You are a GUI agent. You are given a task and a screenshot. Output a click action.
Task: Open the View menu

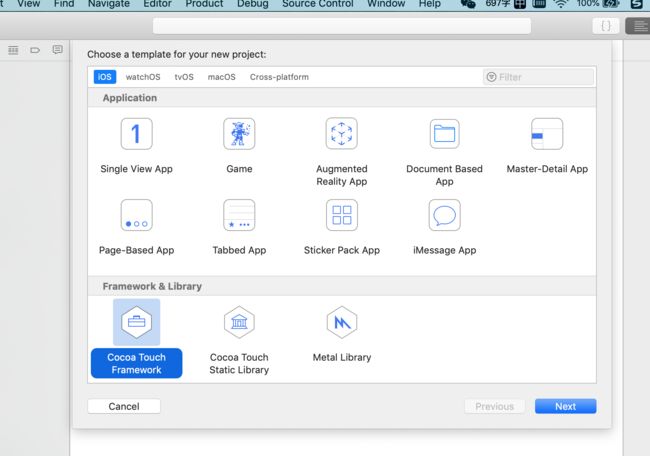click(x=29, y=4)
